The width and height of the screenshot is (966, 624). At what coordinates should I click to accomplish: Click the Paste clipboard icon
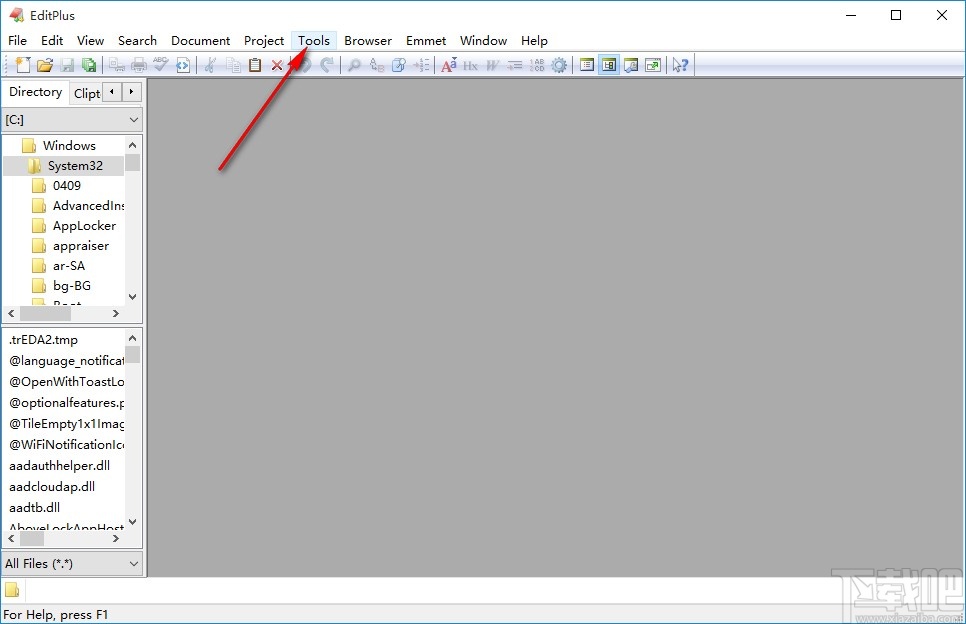click(x=254, y=65)
